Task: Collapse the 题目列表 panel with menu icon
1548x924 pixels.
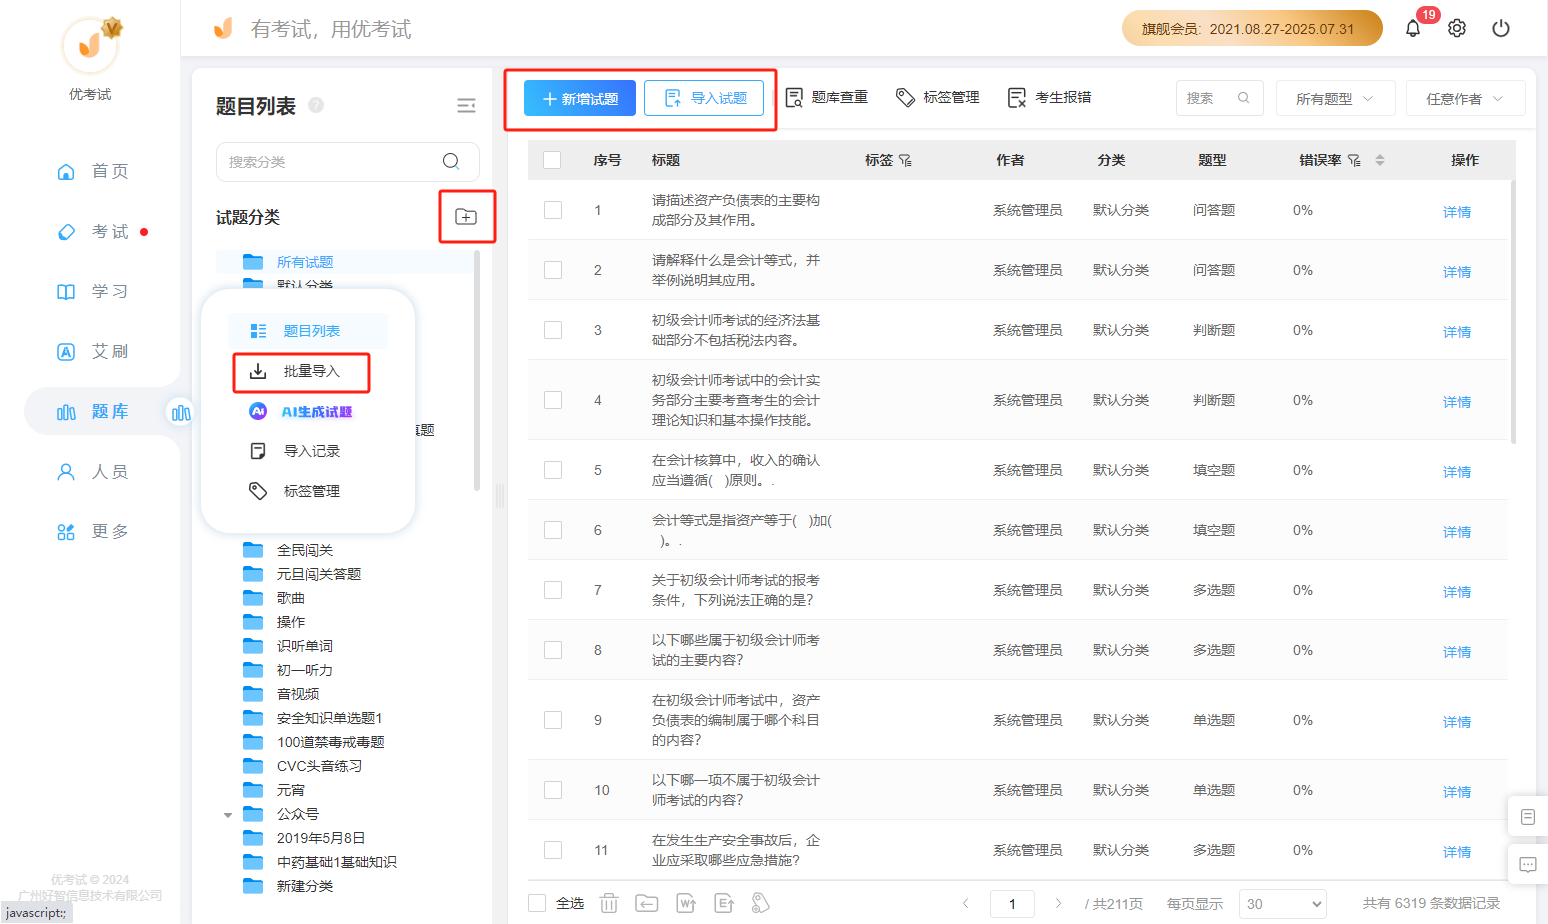Action: coord(466,106)
